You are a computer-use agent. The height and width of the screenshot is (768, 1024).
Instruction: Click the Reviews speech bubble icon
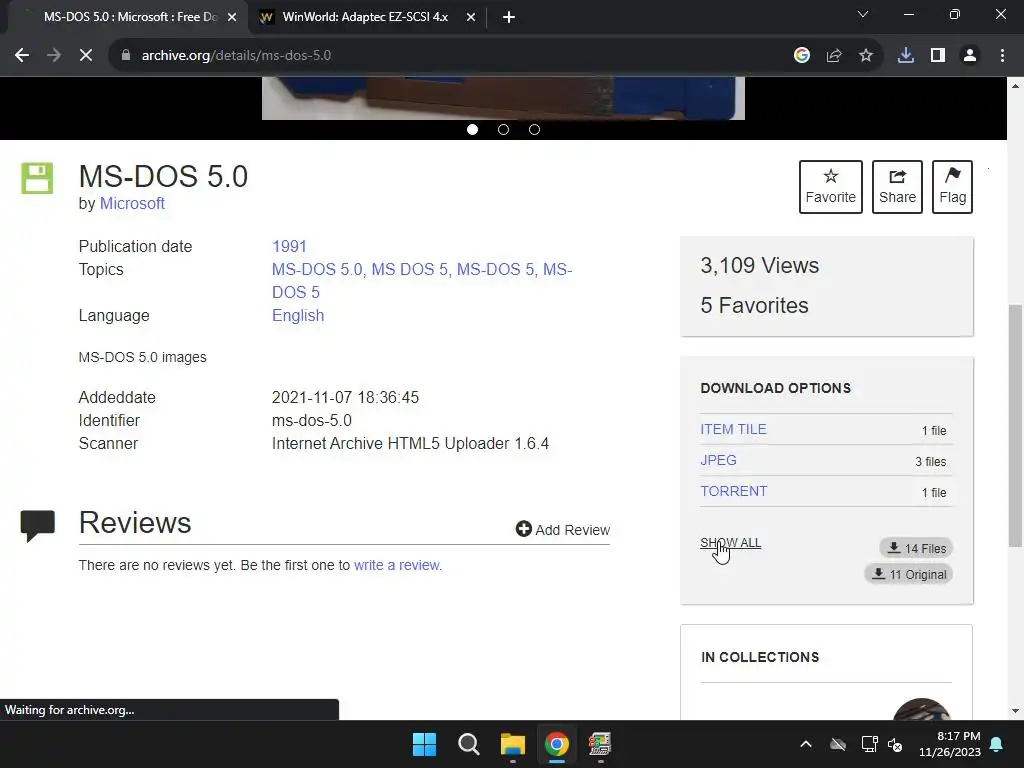[37, 526]
